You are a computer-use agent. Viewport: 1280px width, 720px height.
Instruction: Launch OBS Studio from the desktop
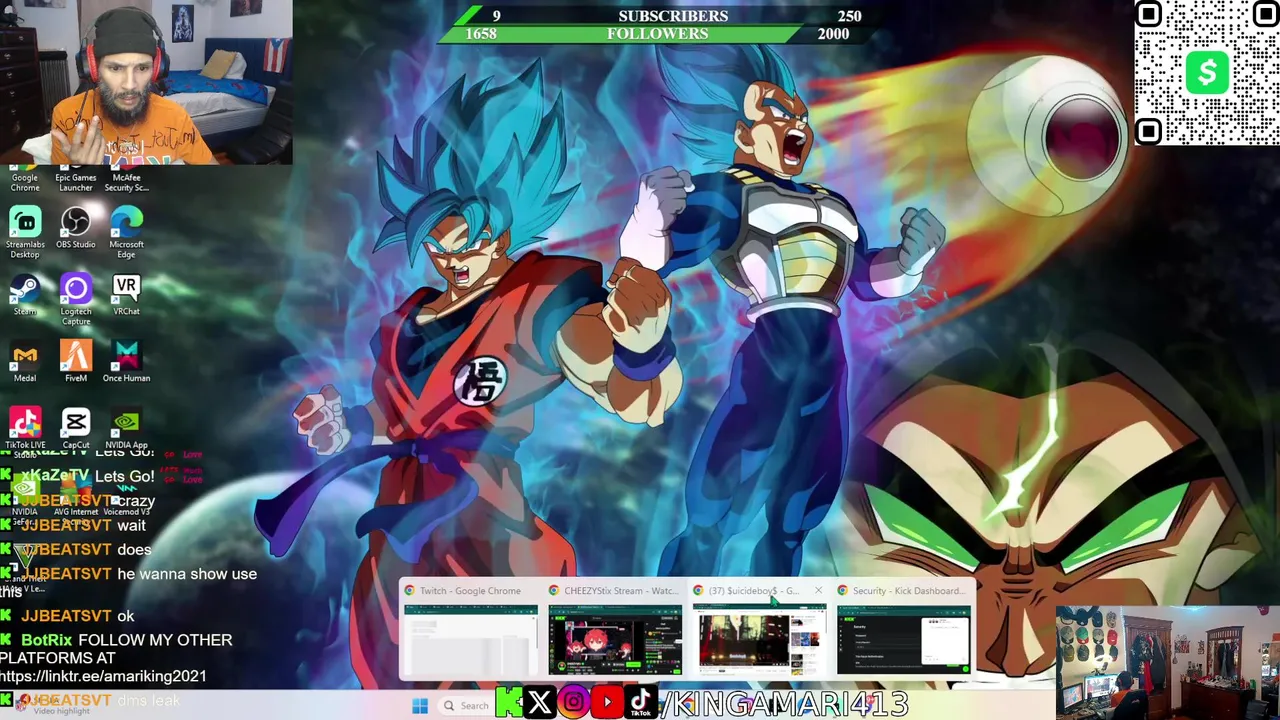click(76, 228)
